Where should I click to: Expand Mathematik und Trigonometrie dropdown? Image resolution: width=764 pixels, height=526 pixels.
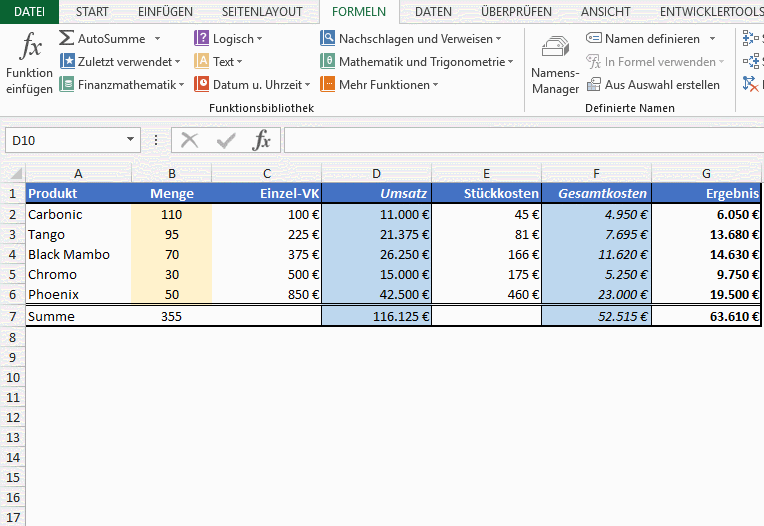(510, 62)
